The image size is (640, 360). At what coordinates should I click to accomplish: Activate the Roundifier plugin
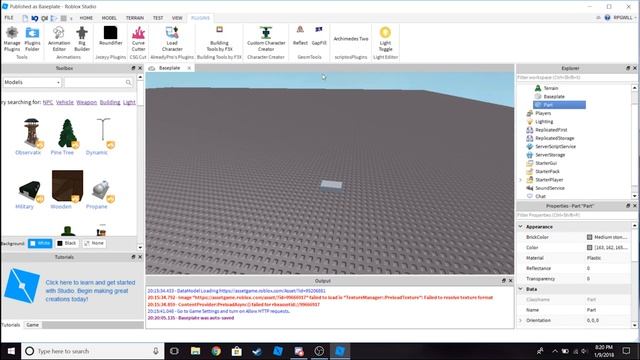pos(111,36)
